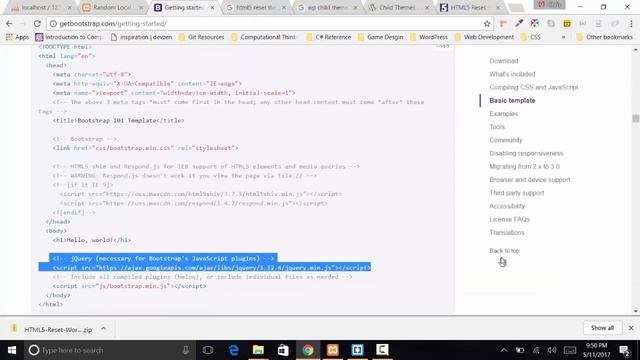Viewport: 640px width, 360px height.
Task: Open the Web Development bookmark folder
Action: click(x=484, y=37)
